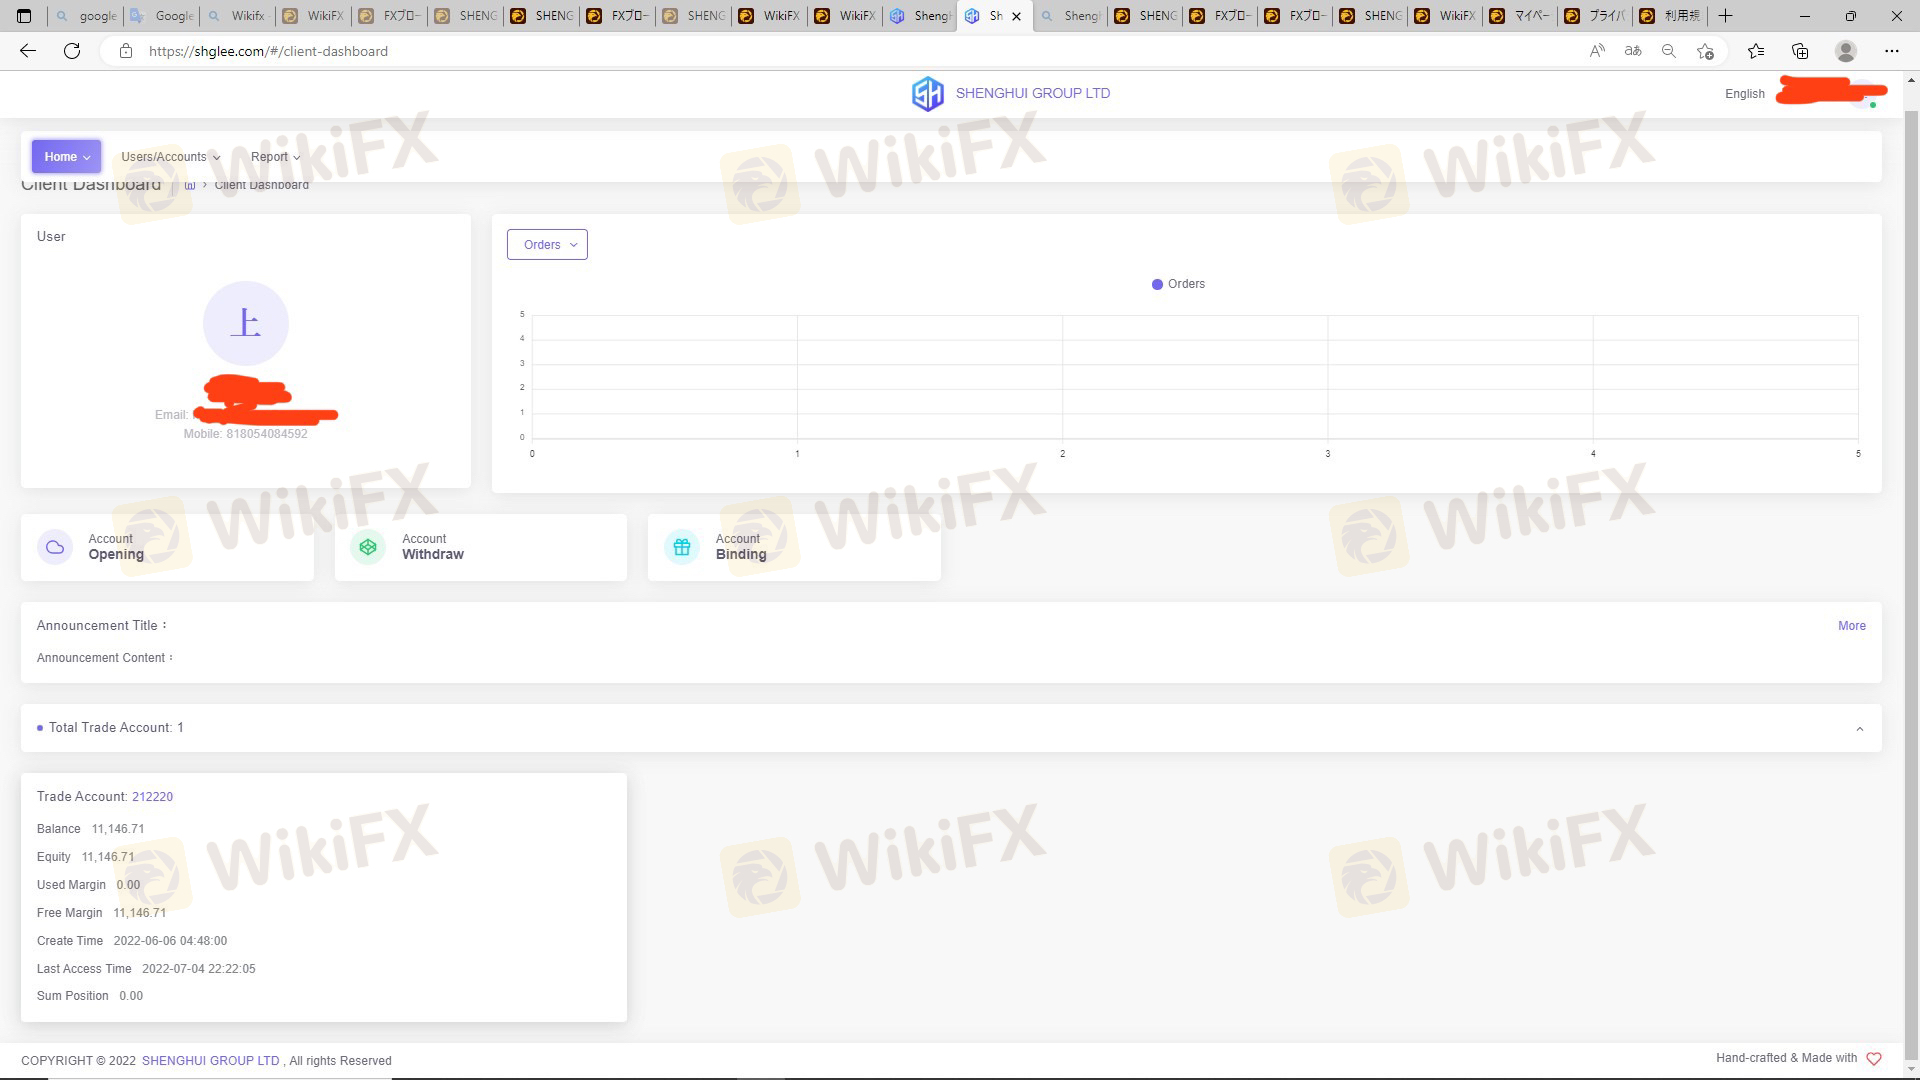
Task: Open the Orders dropdown
Action: click(x=547, y=245)
